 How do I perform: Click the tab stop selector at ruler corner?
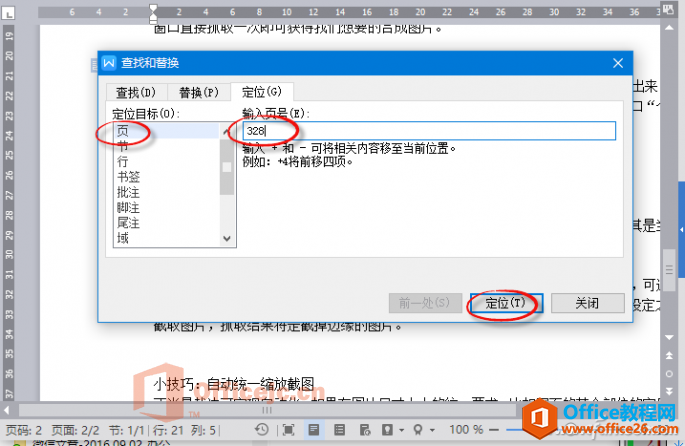click(x=8, y=14)
